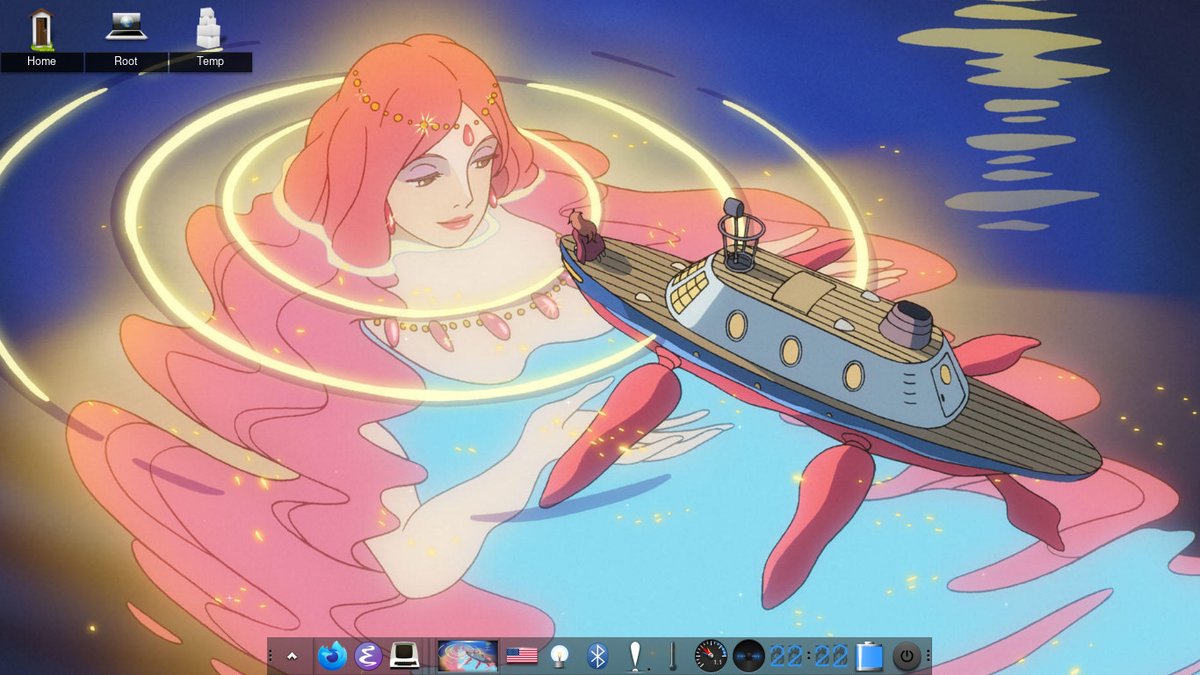The image size is (1200, 675).
Task: Expand the shelf start menu arrow
Action: 292,656
